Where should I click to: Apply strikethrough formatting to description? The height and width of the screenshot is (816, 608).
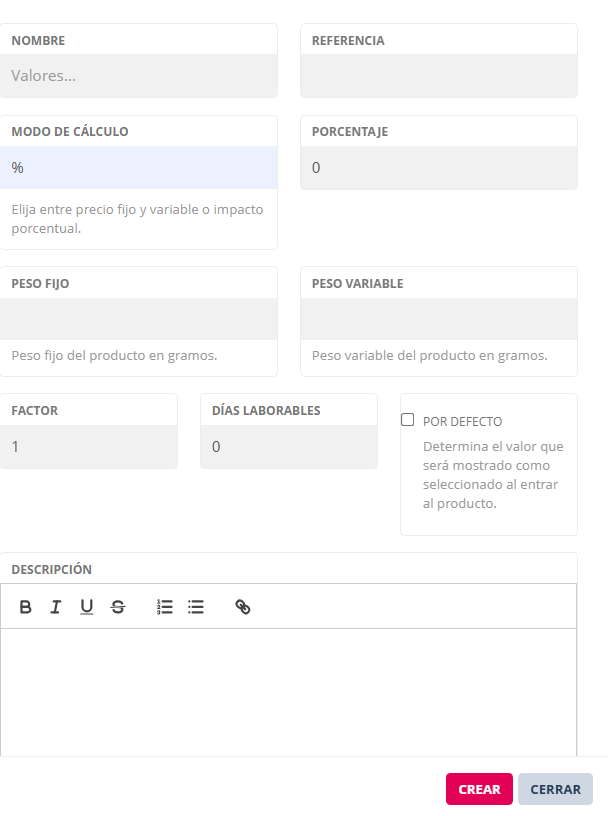tap(118, 607)
